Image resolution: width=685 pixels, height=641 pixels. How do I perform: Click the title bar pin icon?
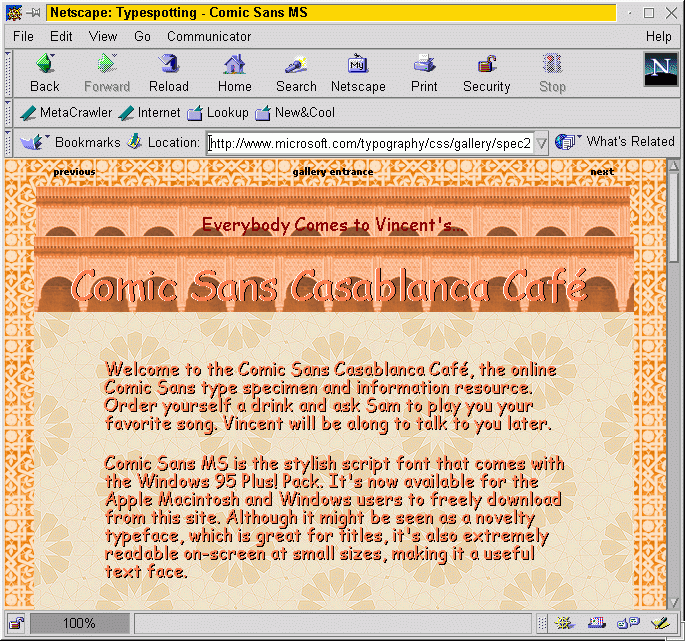pyautogui.click(x=33, y=13)
